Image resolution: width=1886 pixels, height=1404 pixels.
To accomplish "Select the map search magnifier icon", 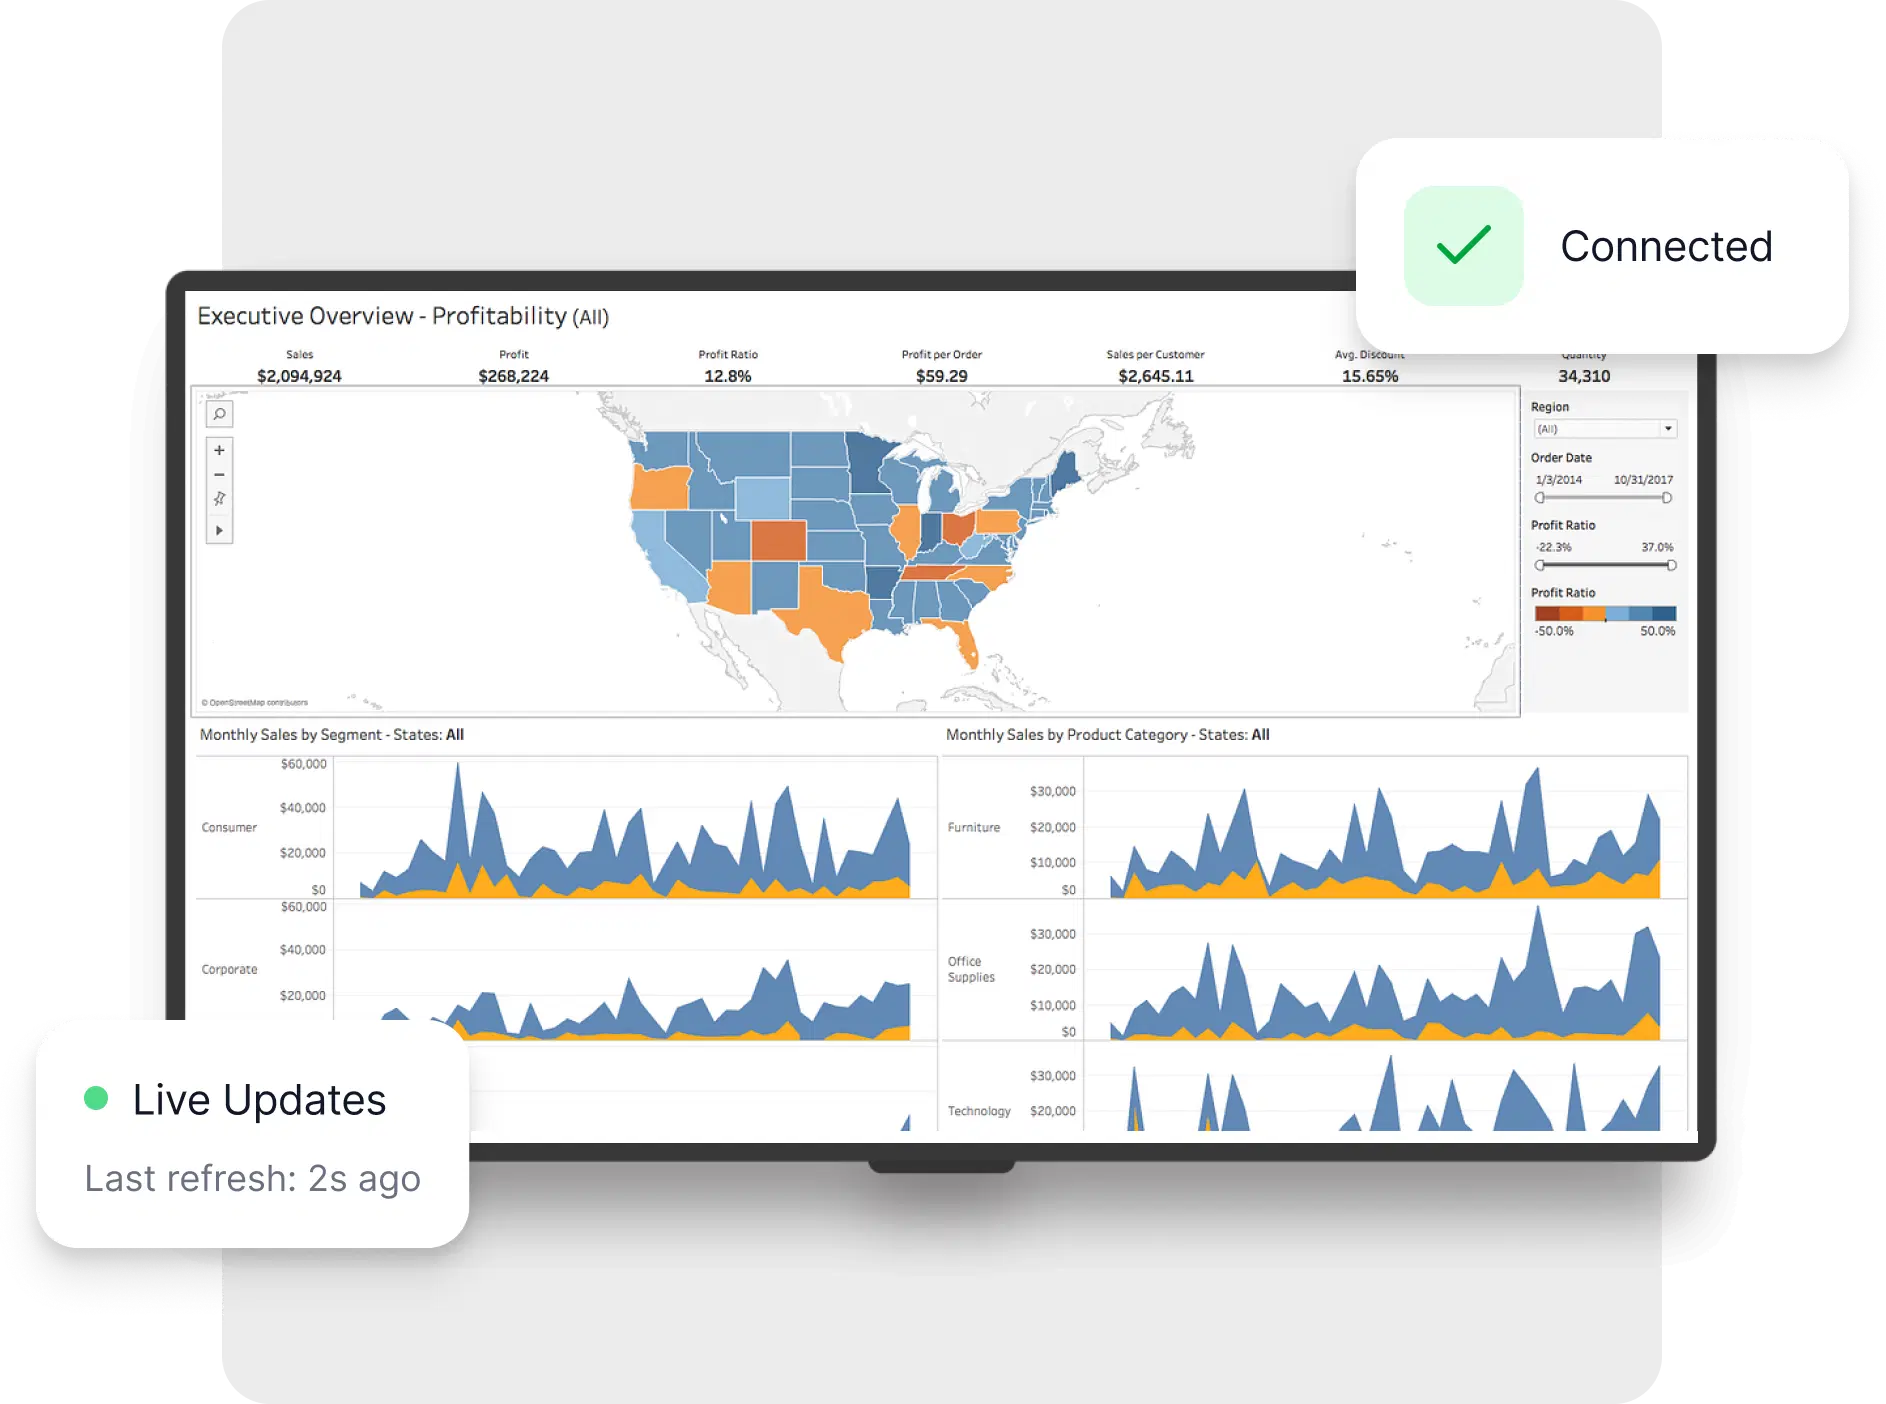I will pos(218,414).
